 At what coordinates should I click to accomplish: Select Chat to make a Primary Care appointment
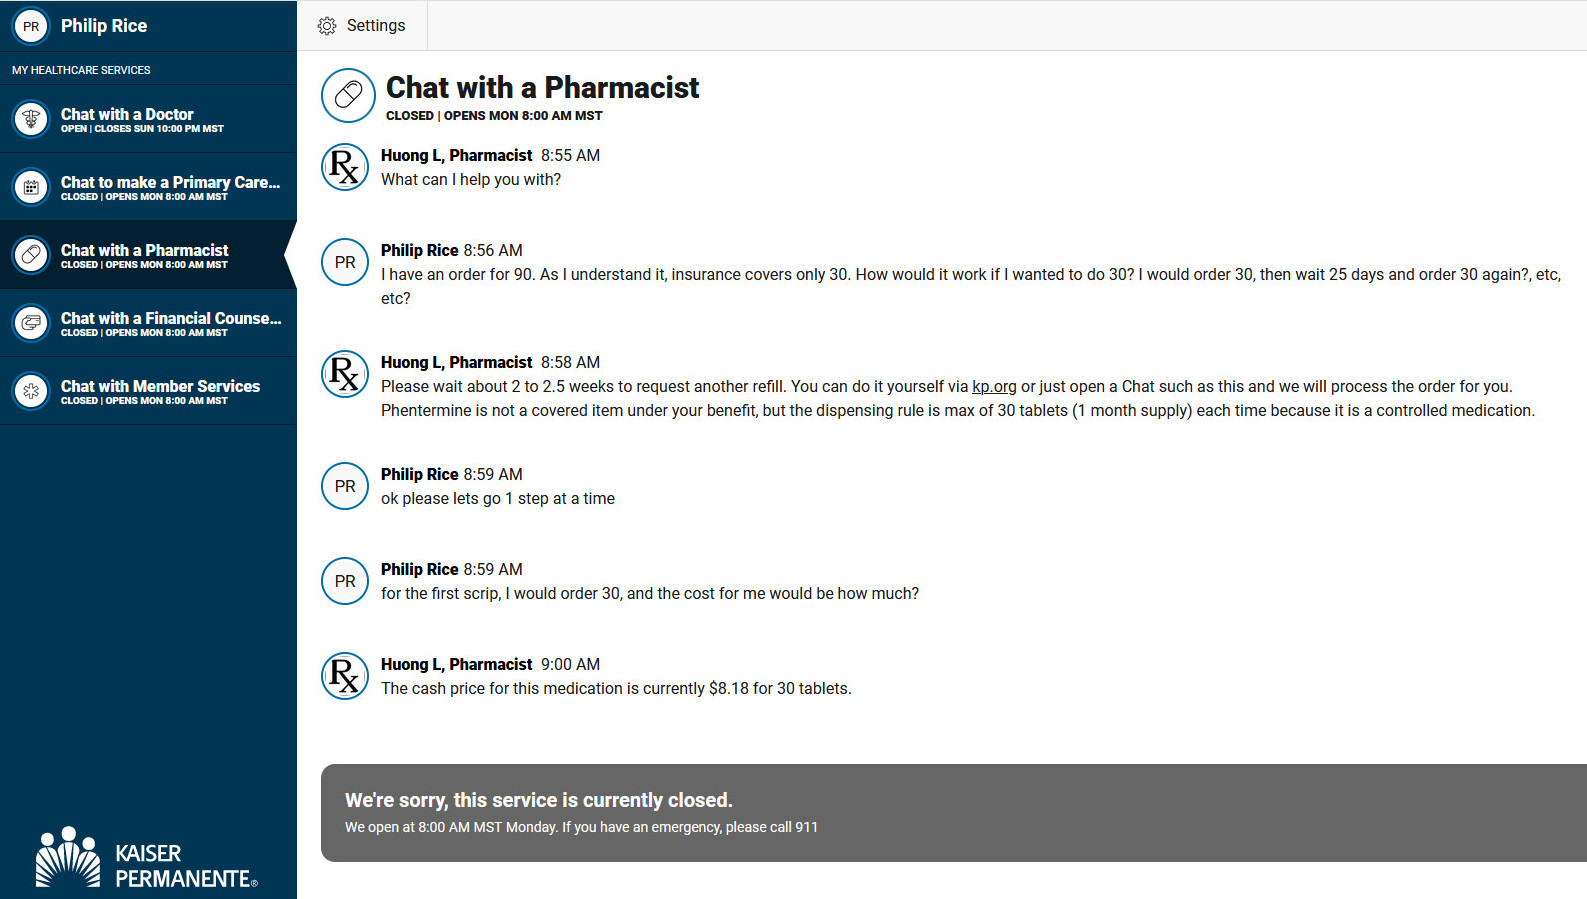coord(148,187)
